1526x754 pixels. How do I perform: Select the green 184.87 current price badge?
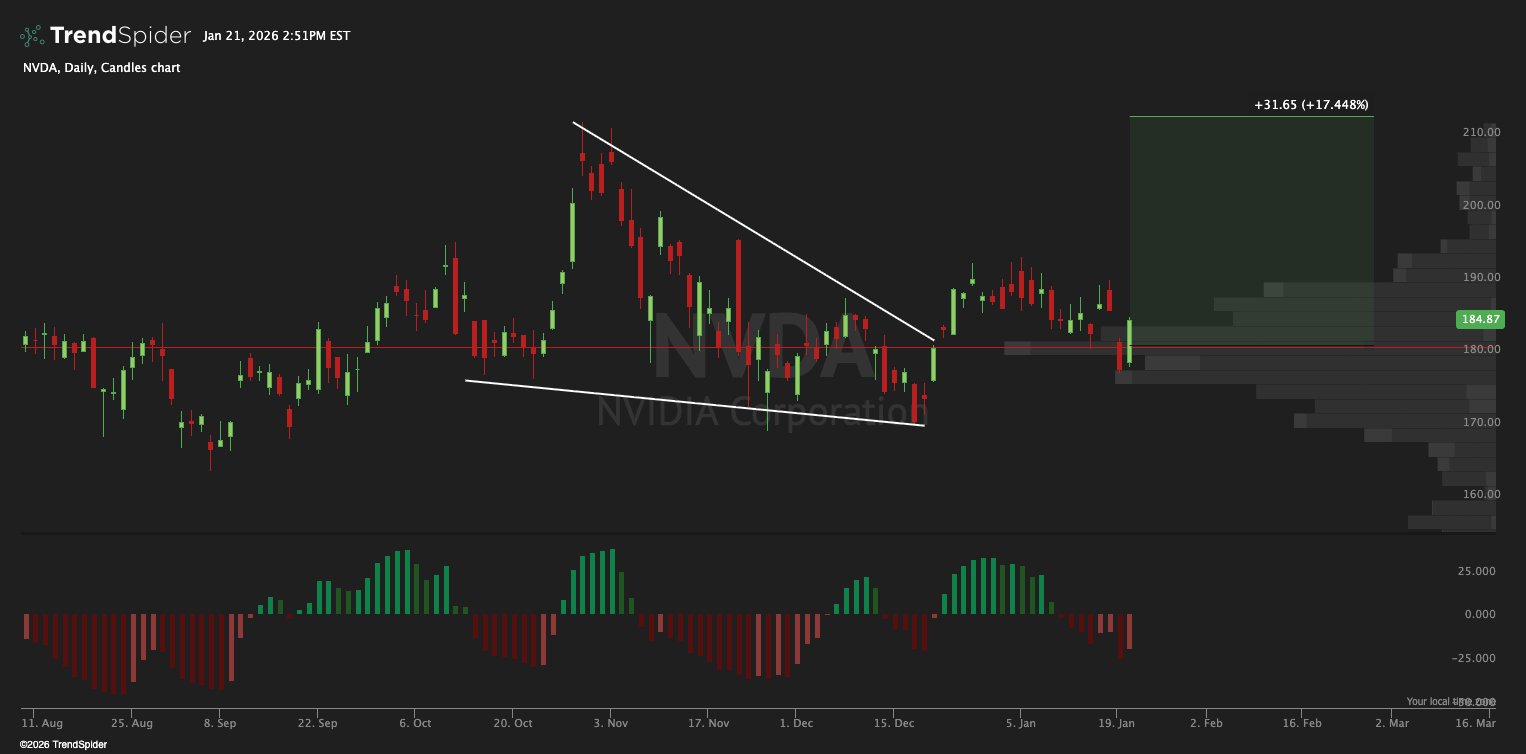(1480, 320)
